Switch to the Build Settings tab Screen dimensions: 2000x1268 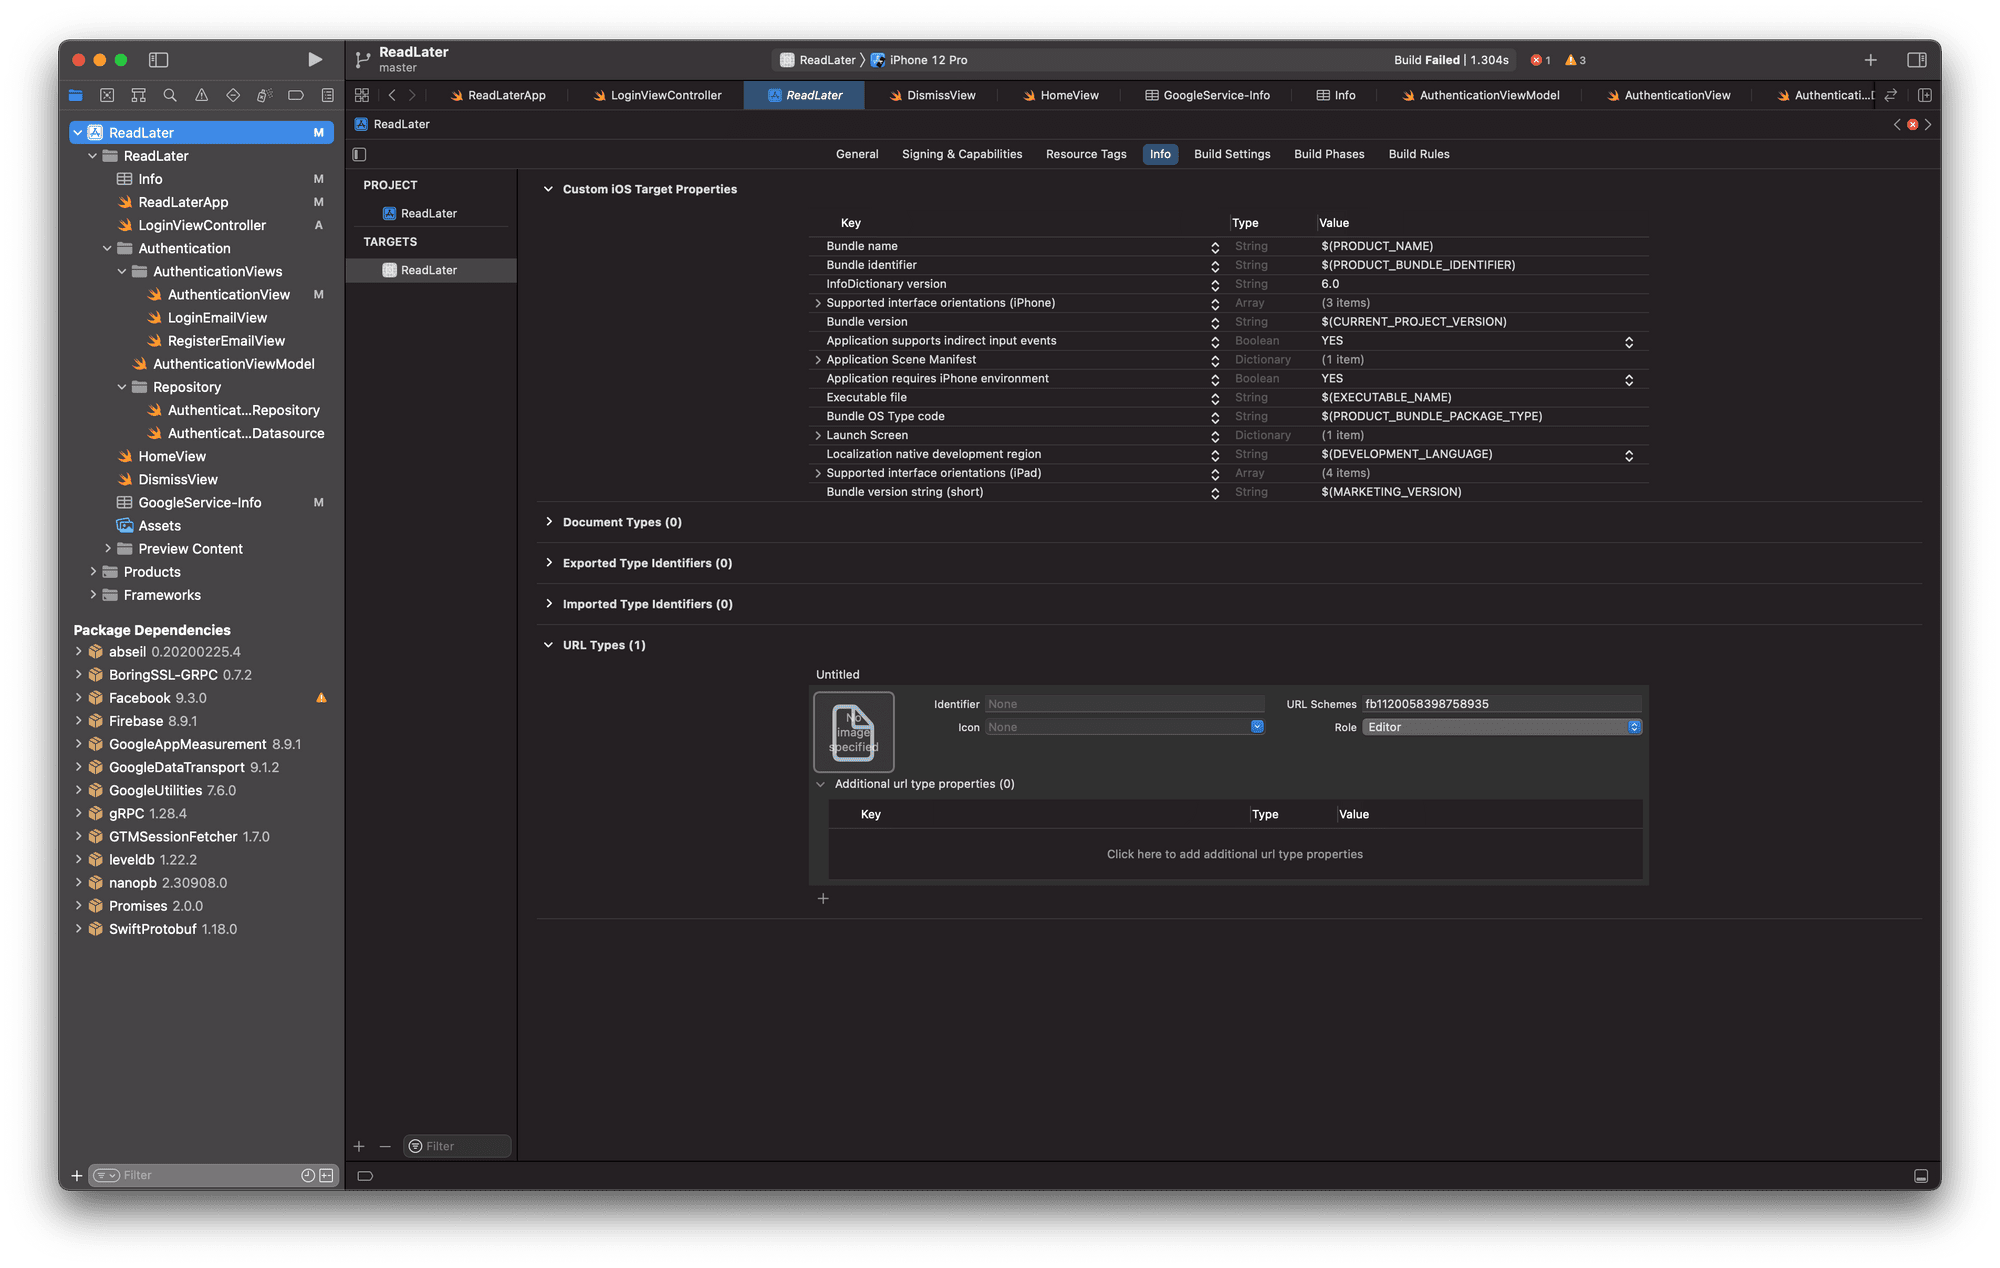(x=1232, y=154)
